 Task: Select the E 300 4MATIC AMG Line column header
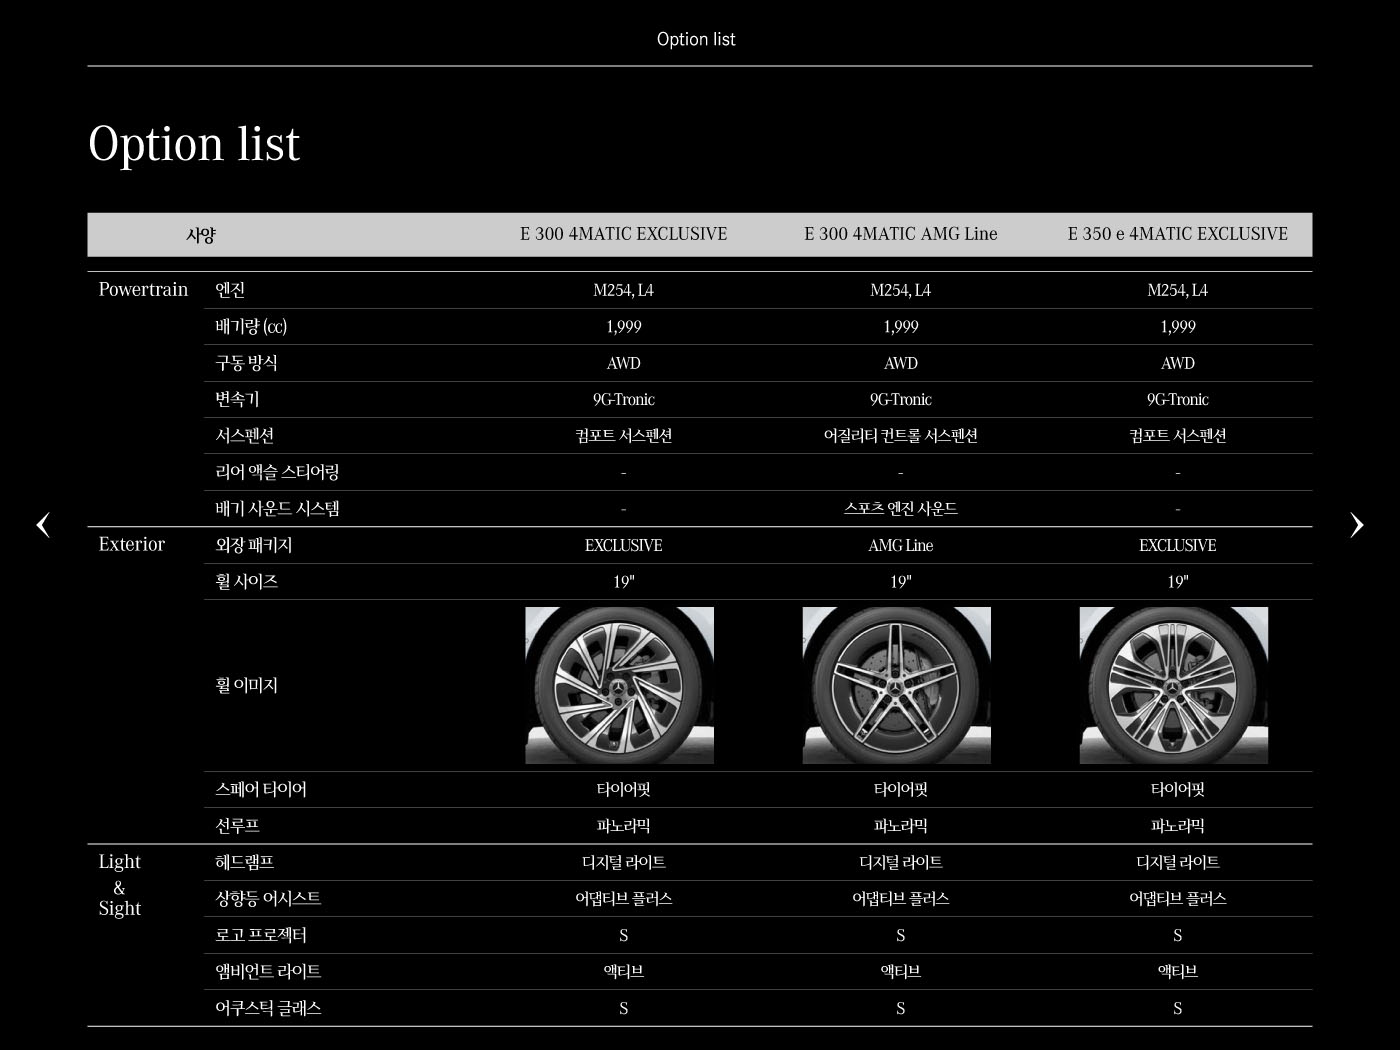point(901,234)
